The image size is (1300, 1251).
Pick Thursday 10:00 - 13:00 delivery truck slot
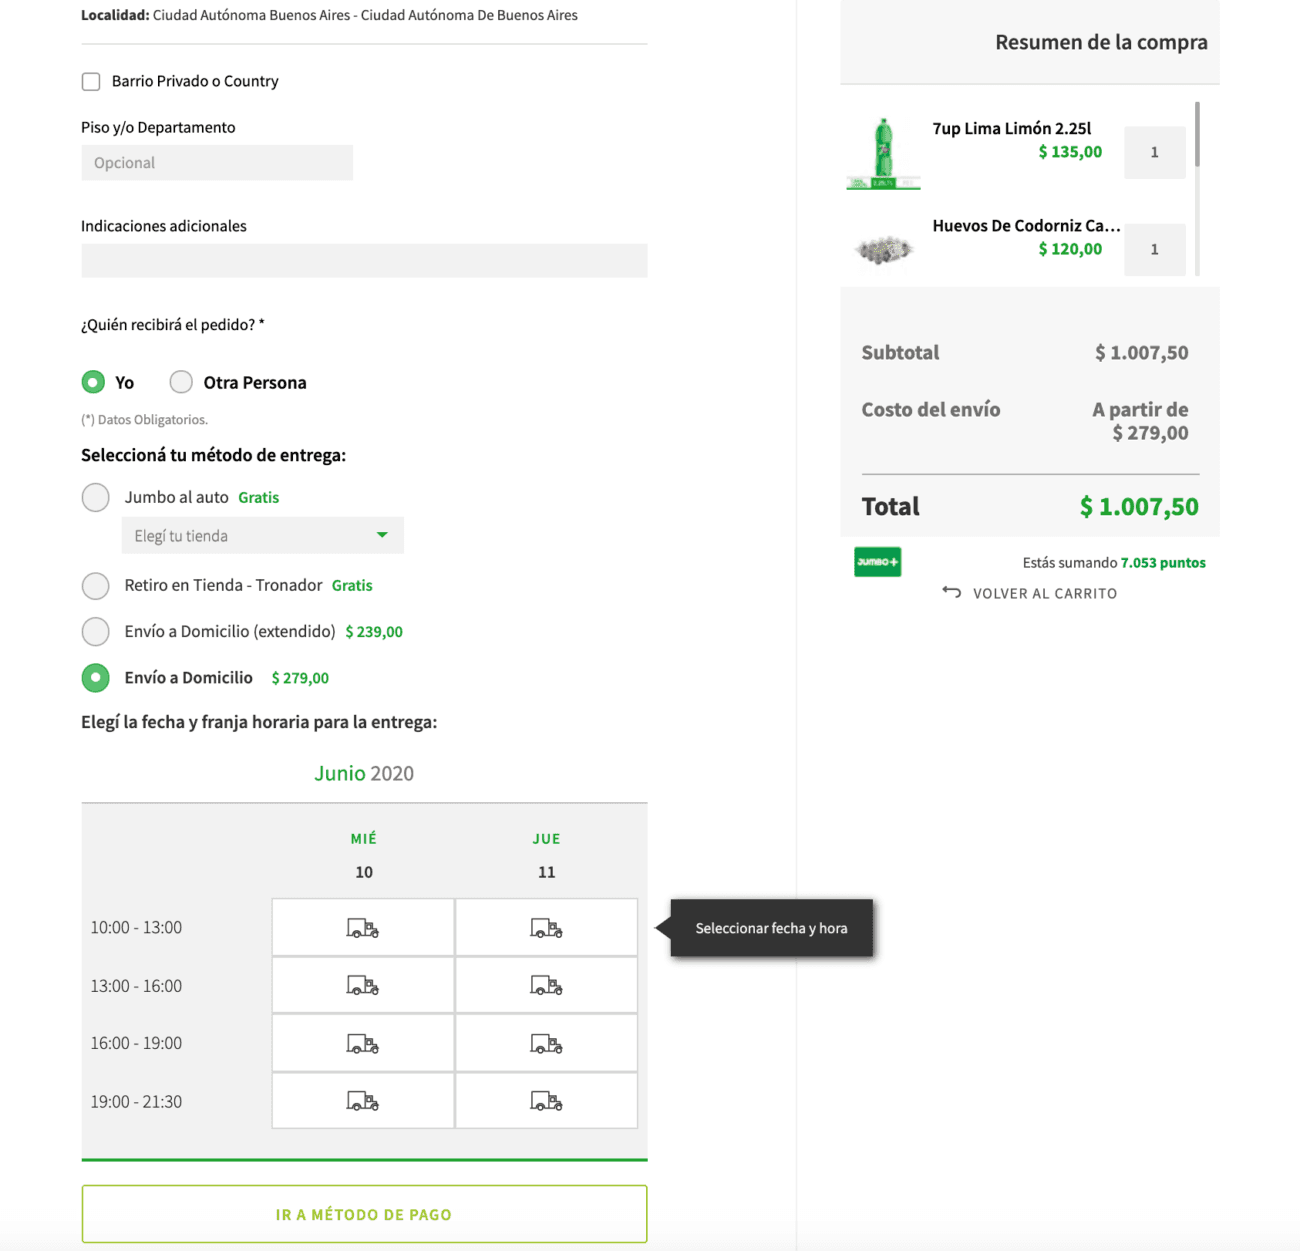[546, 928]
